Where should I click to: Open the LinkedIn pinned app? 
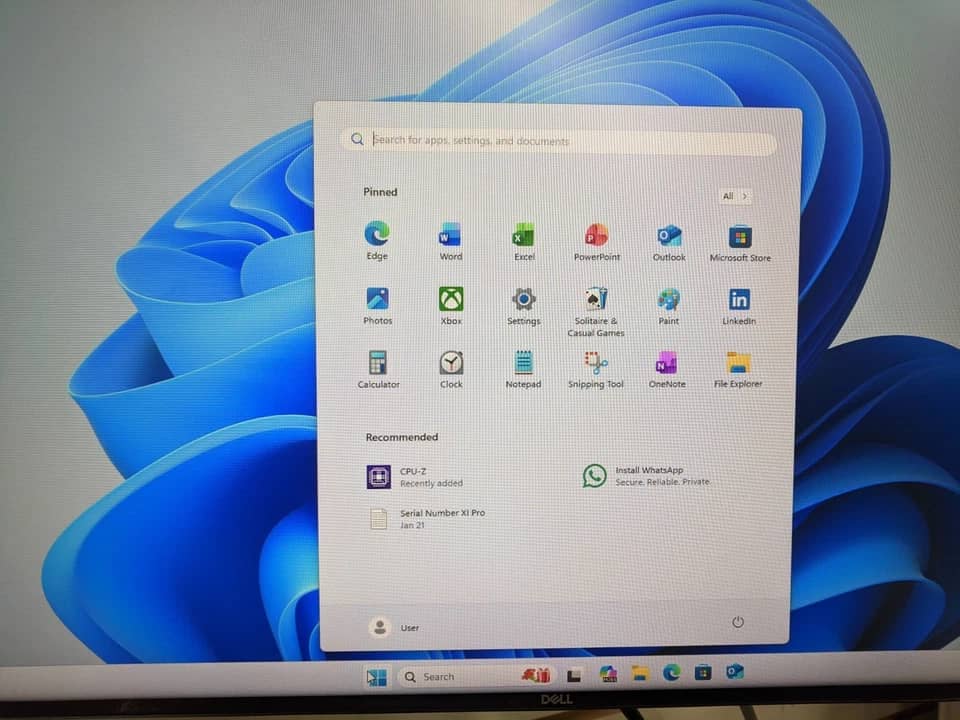pyautogui.click(x=739, y=307)
